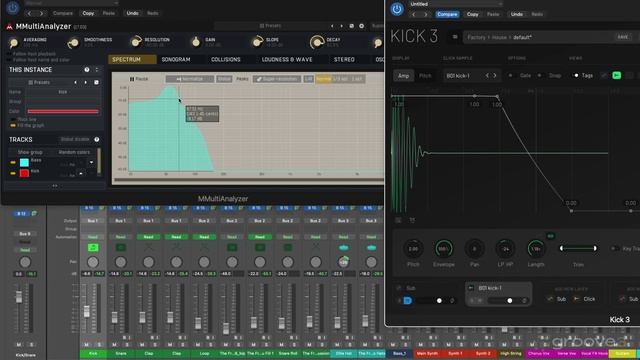Image resolution: width=640 pixels, height=360 pixels.
Task: Go to previous preset in Kick 3 header
Action: point(413,14)
